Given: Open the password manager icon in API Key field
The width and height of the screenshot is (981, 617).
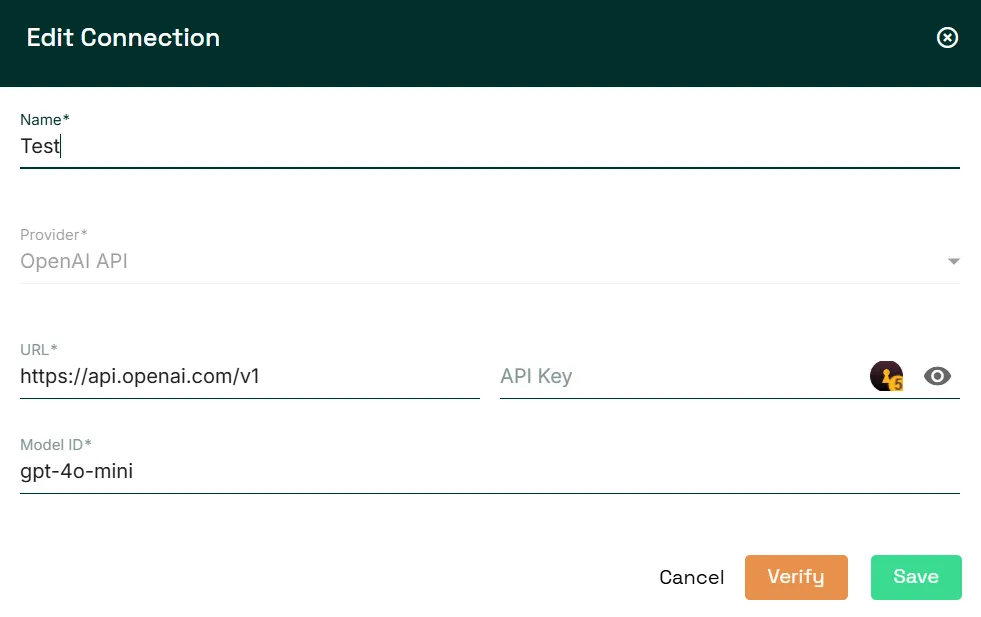Looking at the screenshot, I should (x=886, y=376).
